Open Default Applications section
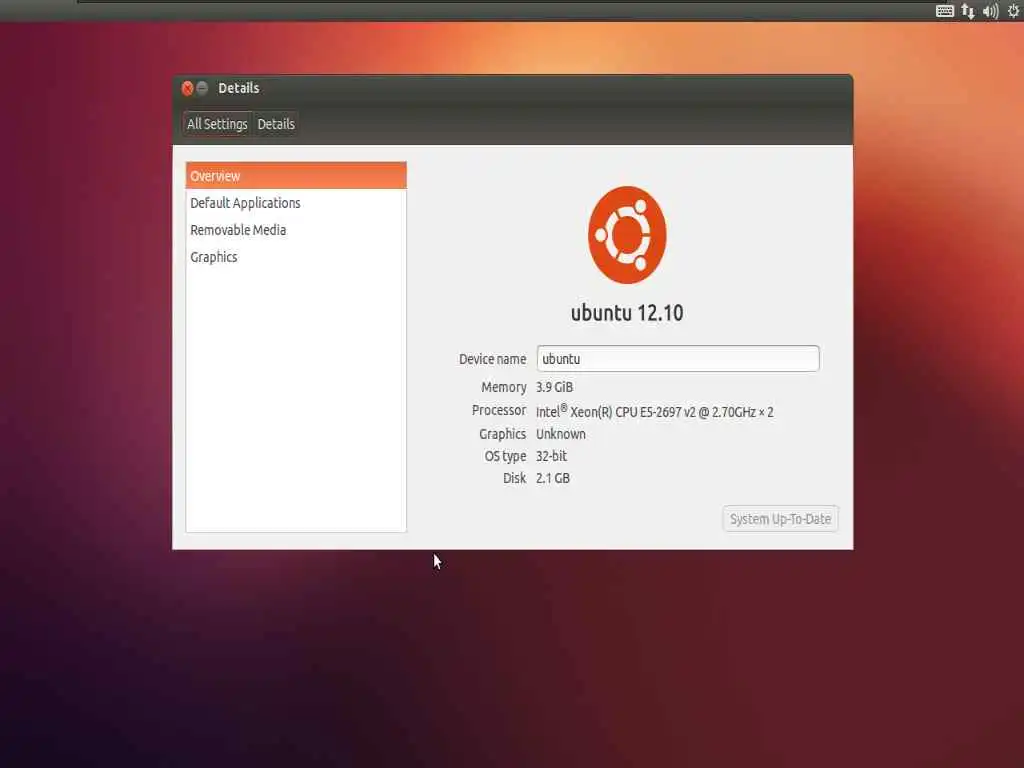Image resolution: width=1024 pixels, height=768 pixels. click(296, 203)
